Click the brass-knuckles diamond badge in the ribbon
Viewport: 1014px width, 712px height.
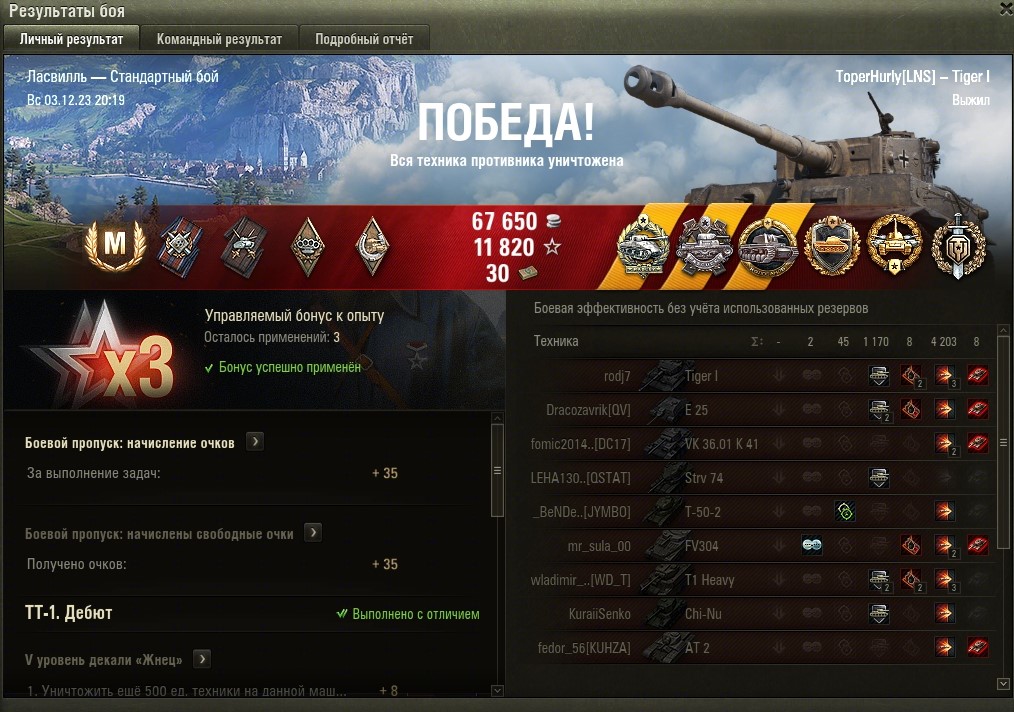(307, 246)
